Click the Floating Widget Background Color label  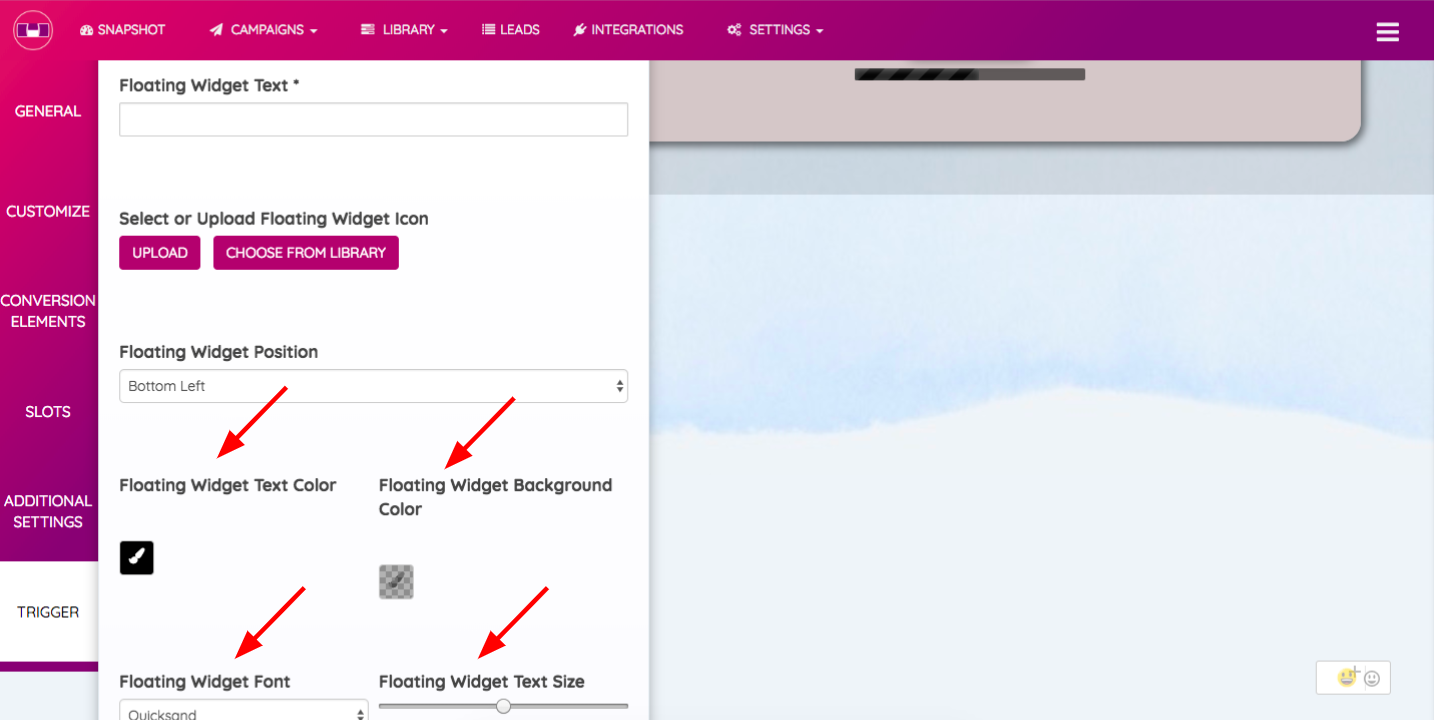point(495,497)
